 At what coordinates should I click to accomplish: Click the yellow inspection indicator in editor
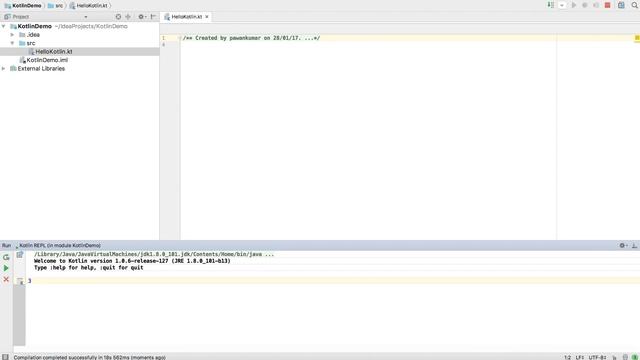pos(637,38)
